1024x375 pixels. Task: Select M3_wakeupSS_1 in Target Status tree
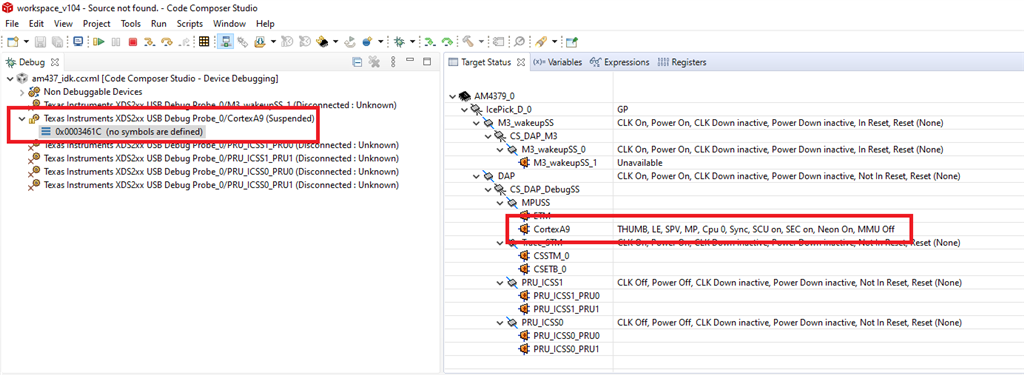point(566,163)
